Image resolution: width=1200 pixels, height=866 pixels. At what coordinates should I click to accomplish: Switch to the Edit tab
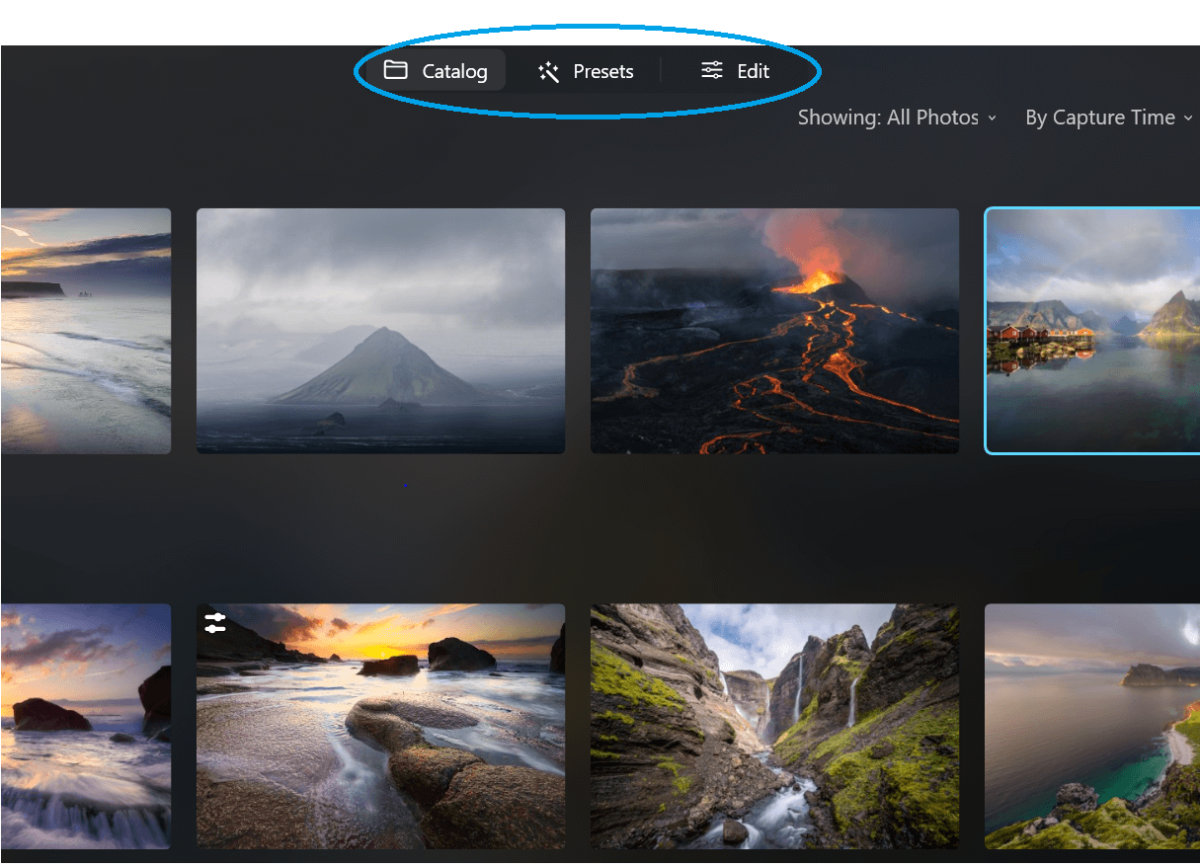[734, 70]
